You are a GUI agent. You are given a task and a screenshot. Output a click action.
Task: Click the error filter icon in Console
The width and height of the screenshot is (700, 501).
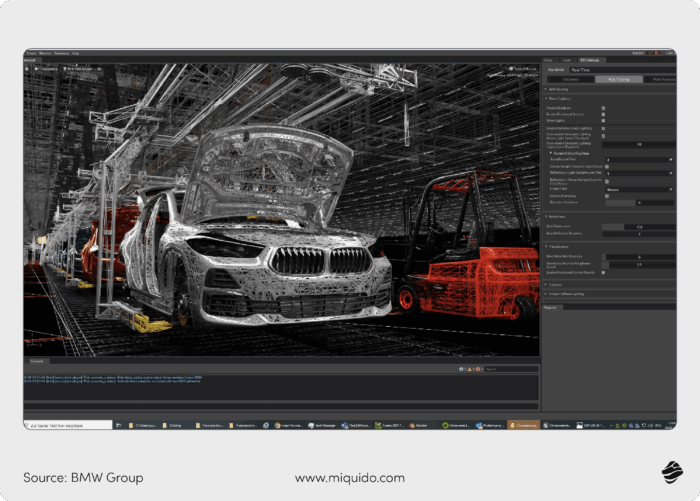click(x=478, y=369)
